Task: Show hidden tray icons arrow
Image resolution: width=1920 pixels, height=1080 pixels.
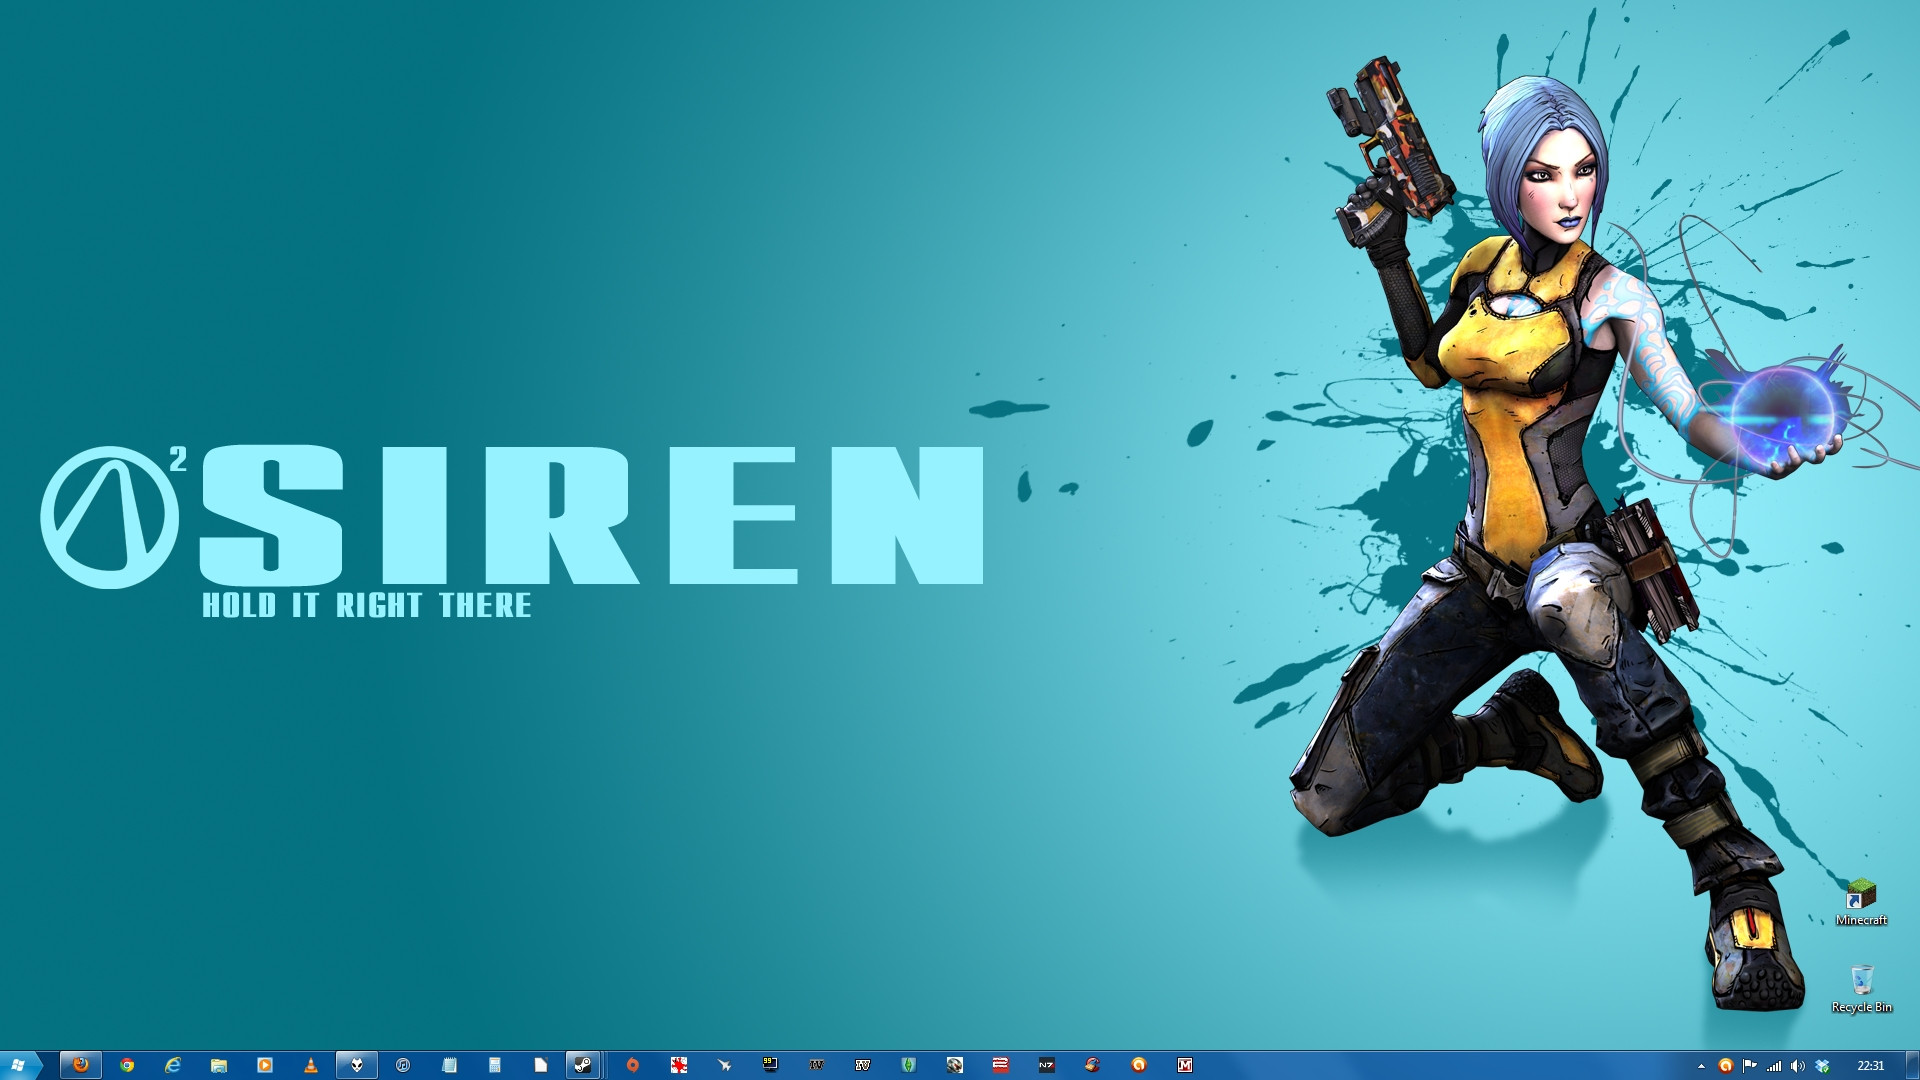Action: pyautogui.click(x=1702, y=1066)
